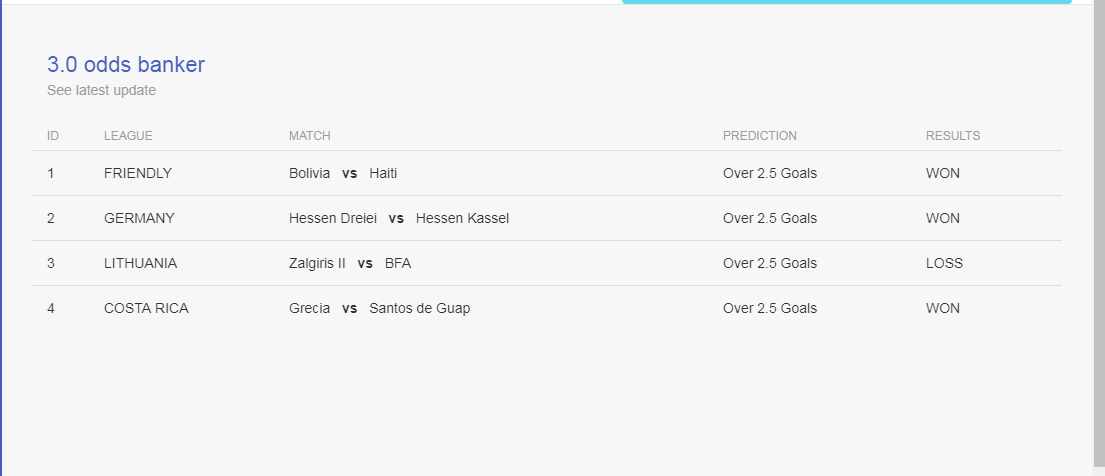Click the vertical scrollbar on right edge

click(x=1099, y=233)
